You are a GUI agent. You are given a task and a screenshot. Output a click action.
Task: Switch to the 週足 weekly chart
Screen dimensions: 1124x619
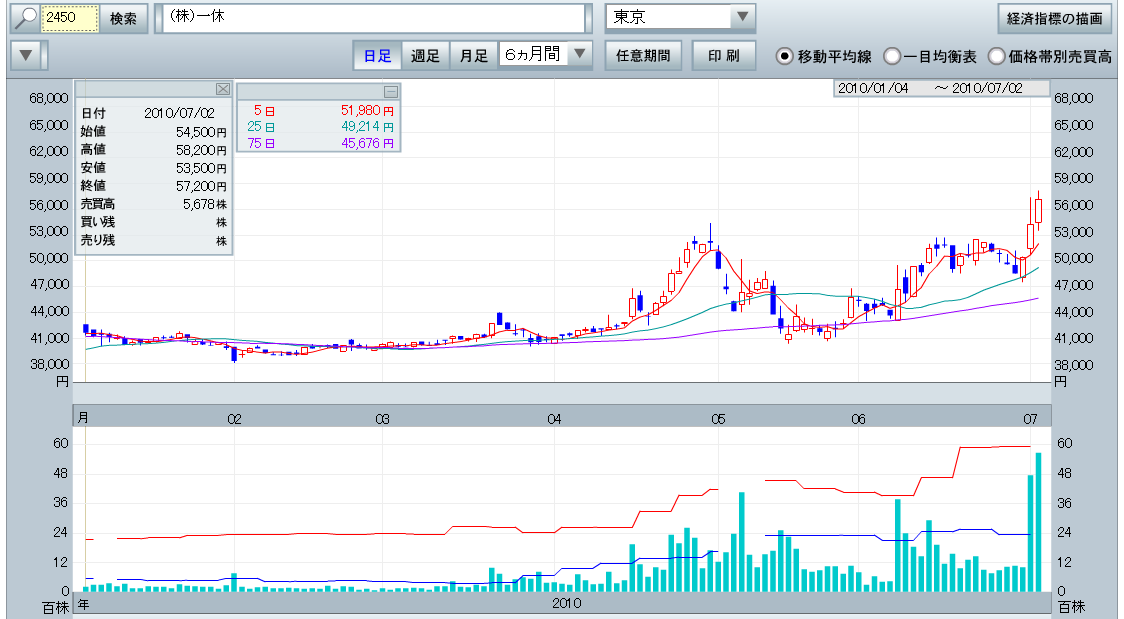coord(425,56)
